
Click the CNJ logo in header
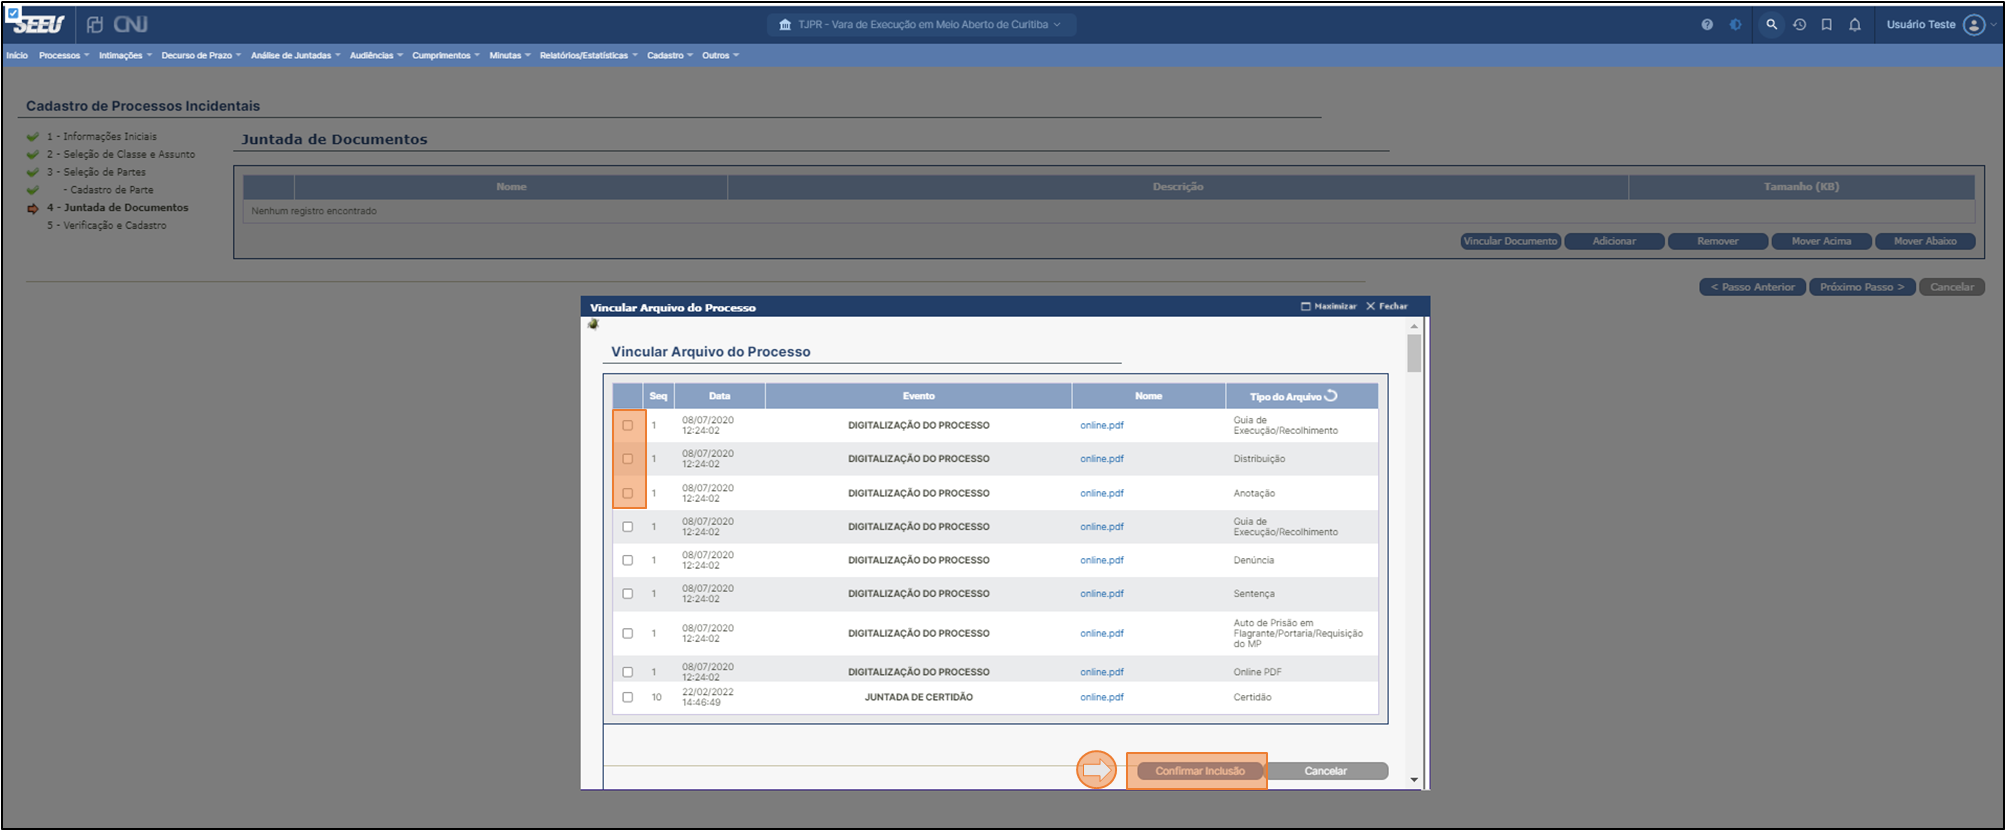point(130,24)
